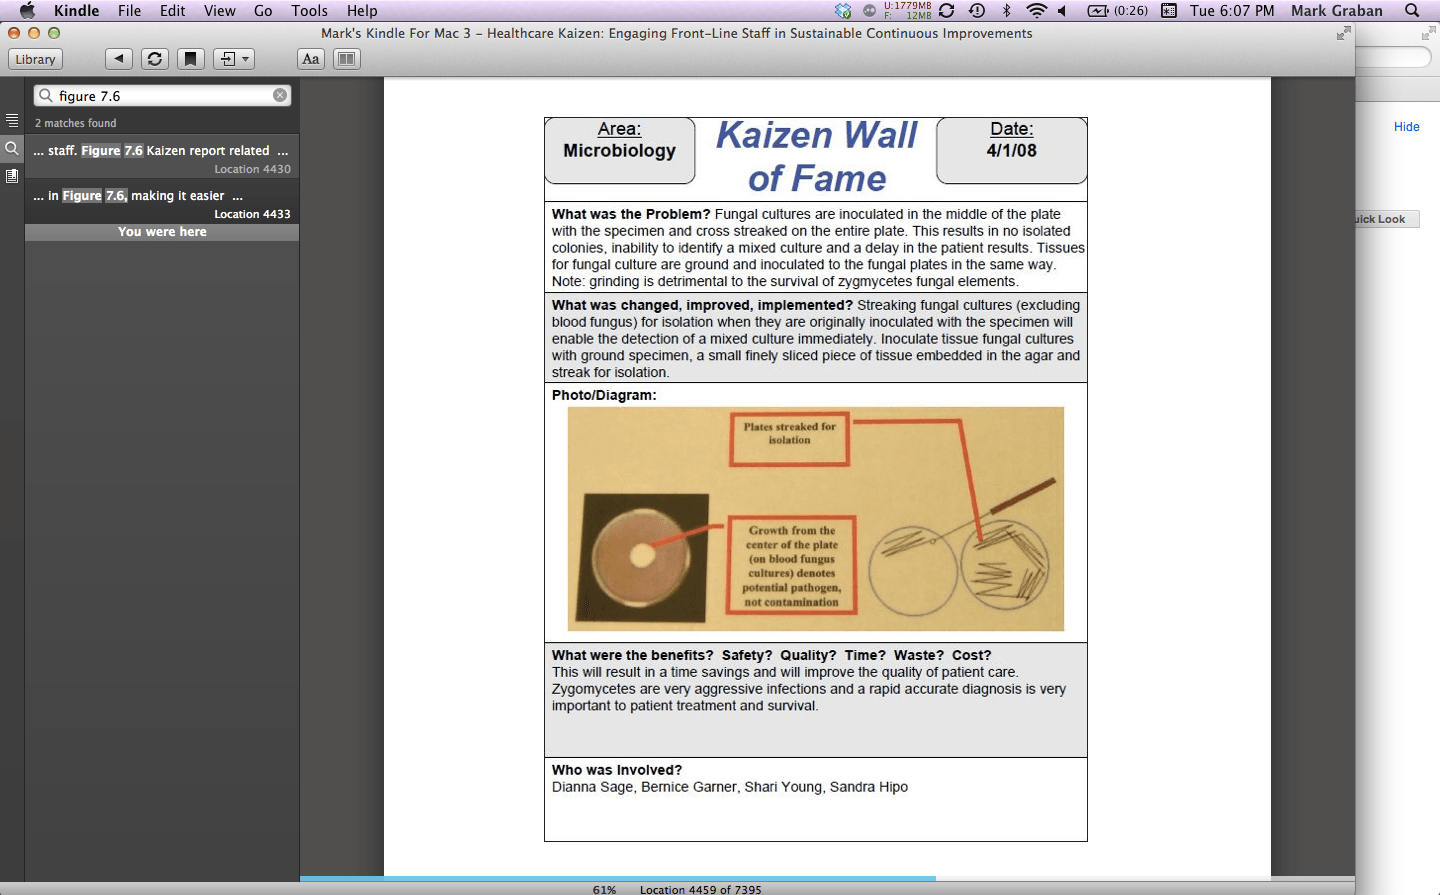
Task: Open the Help menu
Action: coord(362,11)
